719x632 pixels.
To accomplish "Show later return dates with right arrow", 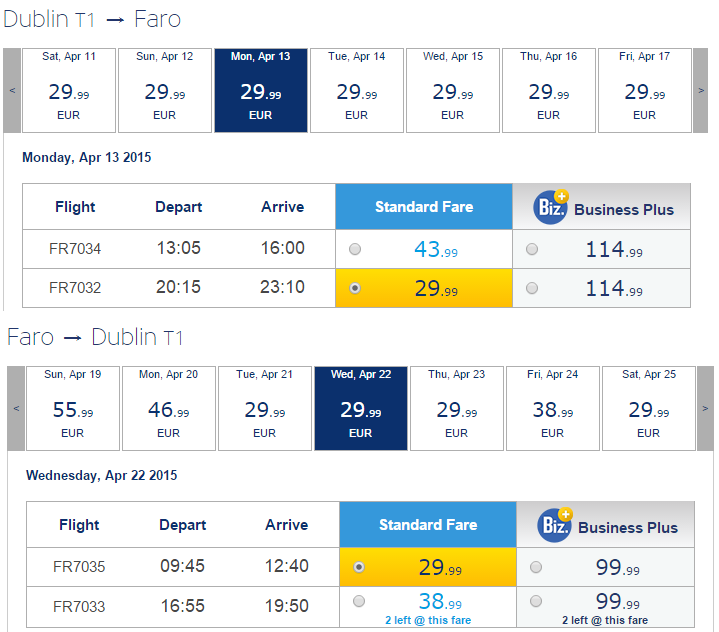I will pos(705,408).
